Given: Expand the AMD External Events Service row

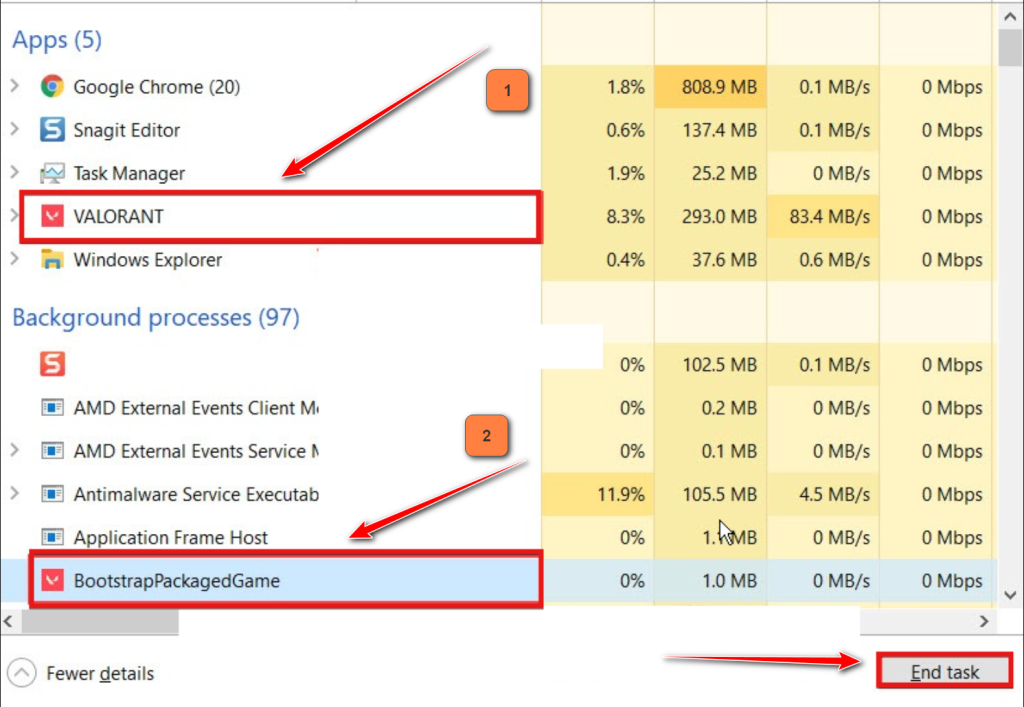Looking at the screenshot, I should [15, 450].
